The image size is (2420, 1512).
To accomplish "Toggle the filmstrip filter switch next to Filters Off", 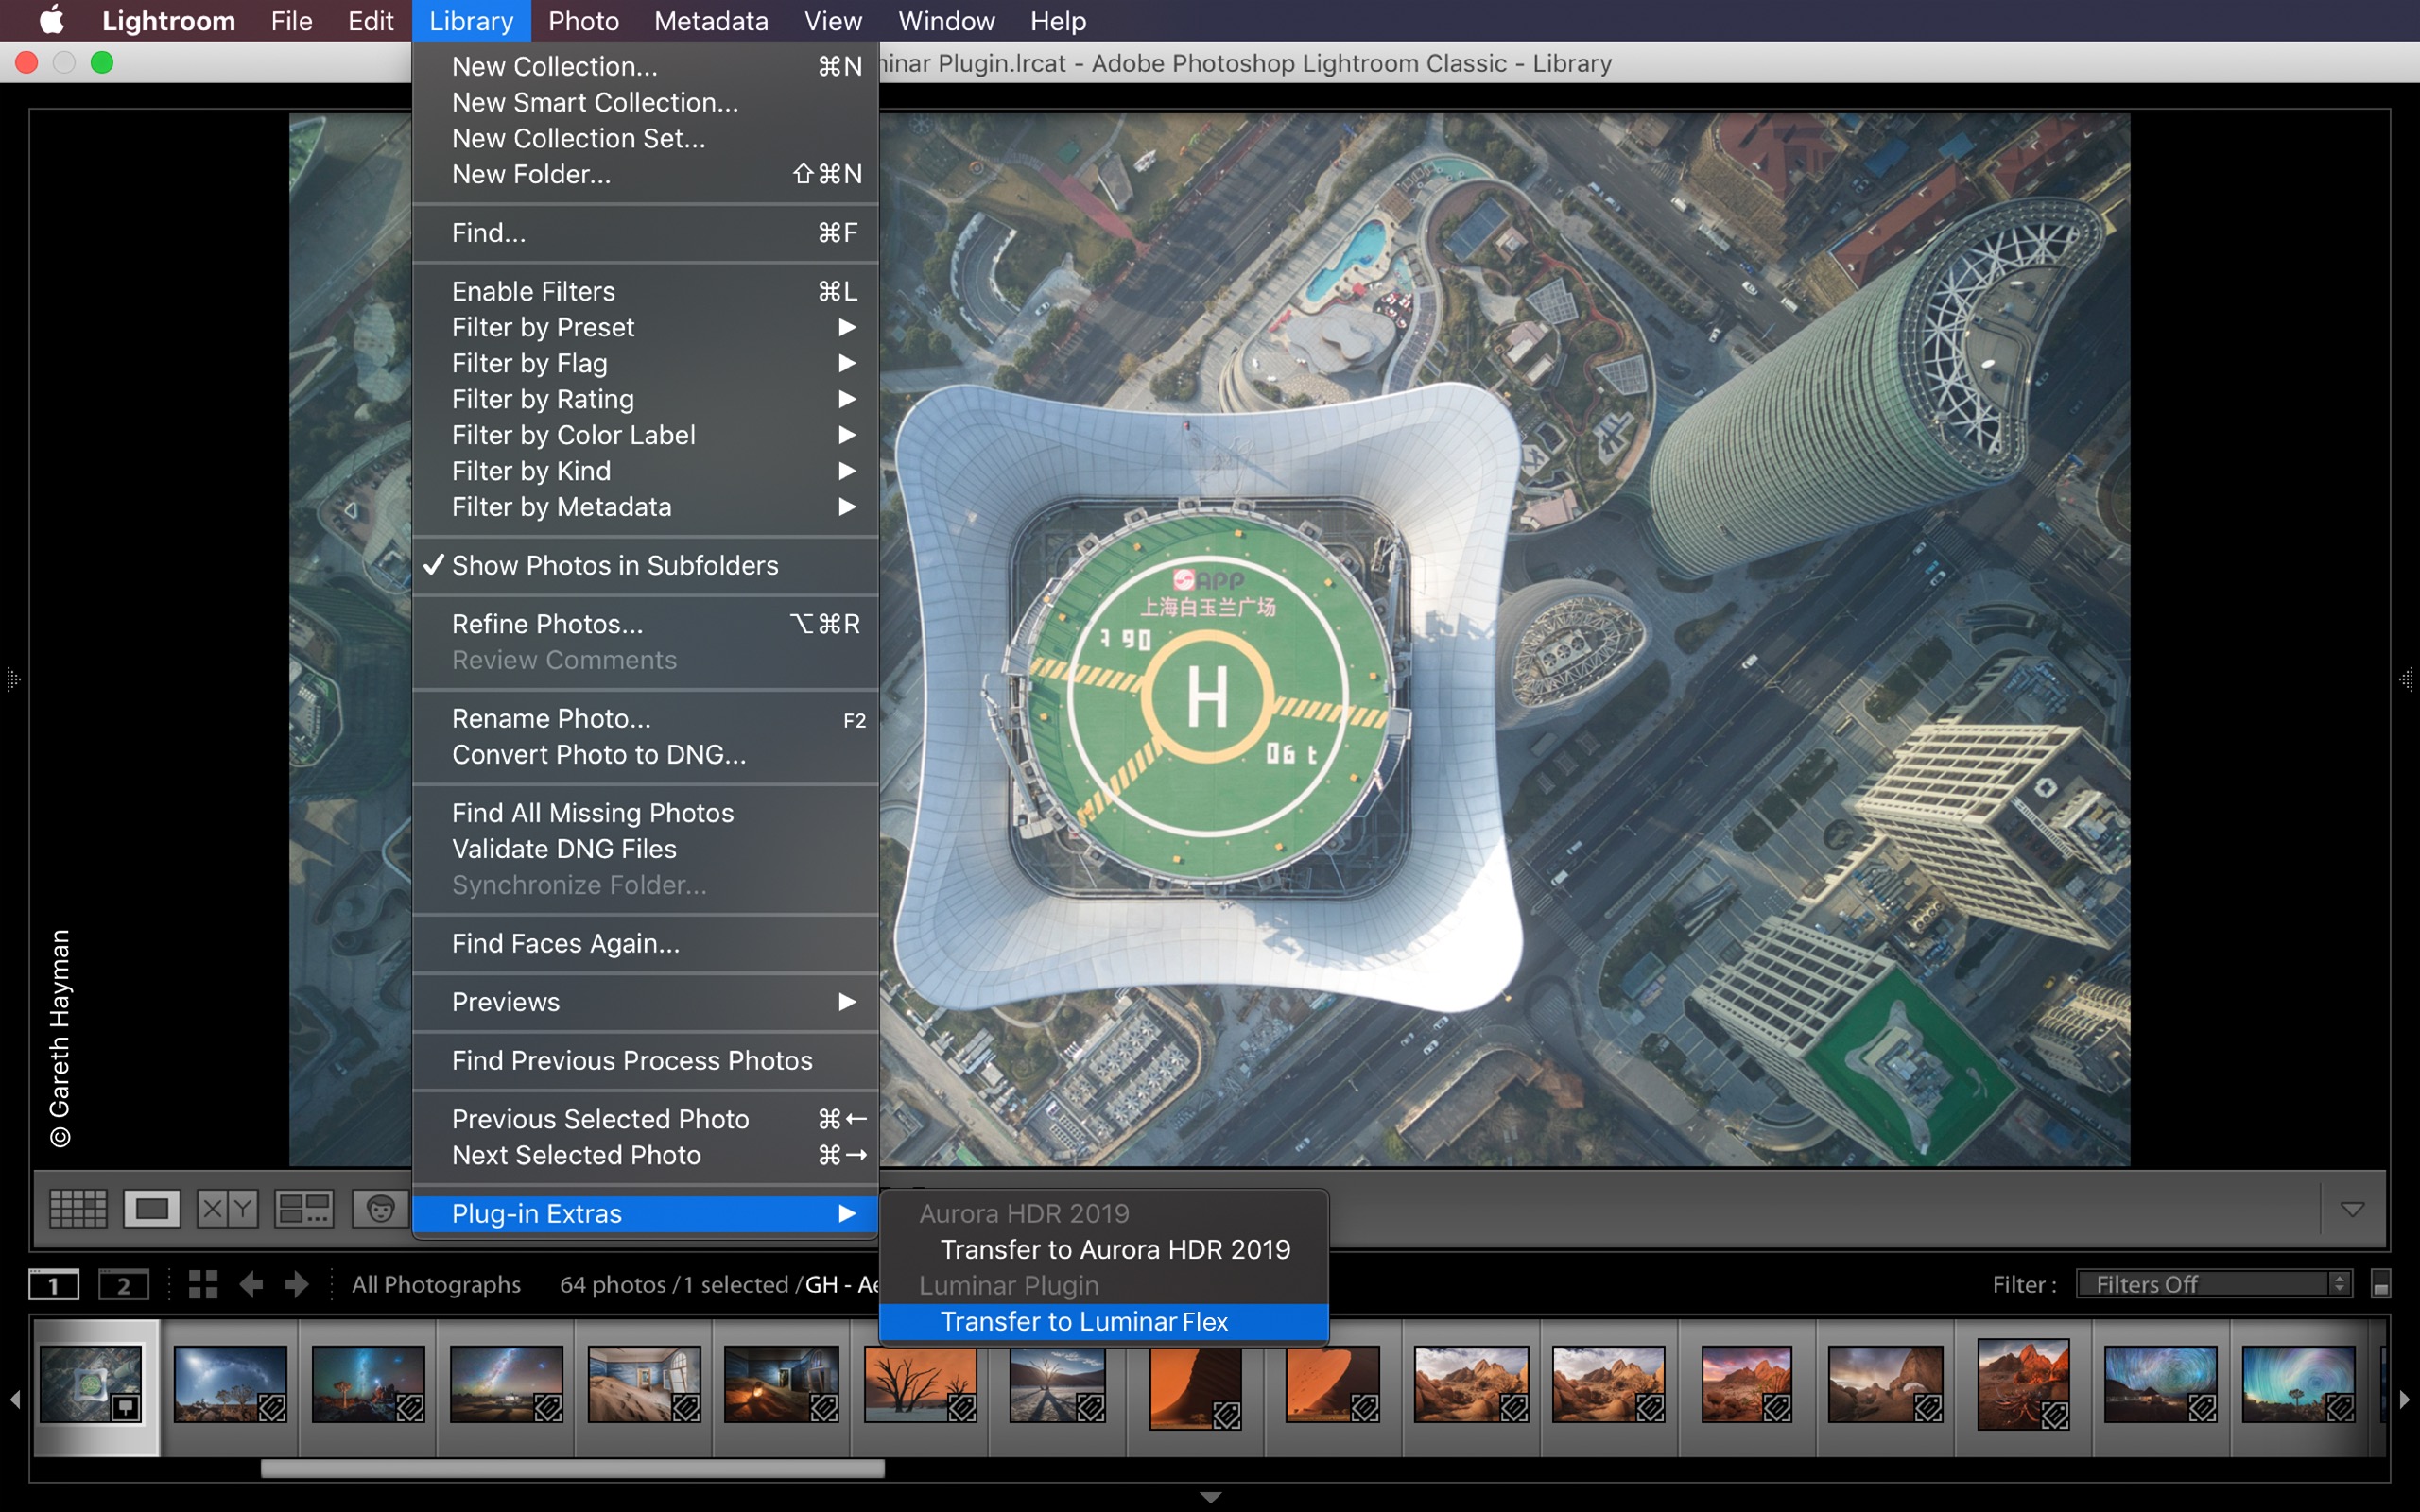I will pos(2381,1284).
